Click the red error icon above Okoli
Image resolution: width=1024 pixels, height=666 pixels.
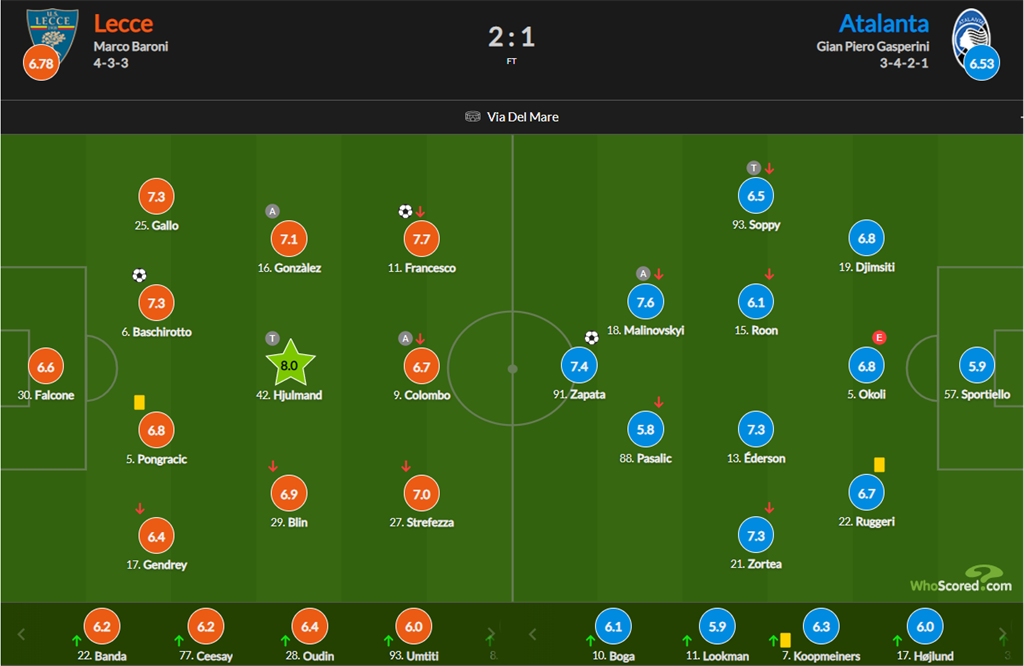(x=880, y=337)
